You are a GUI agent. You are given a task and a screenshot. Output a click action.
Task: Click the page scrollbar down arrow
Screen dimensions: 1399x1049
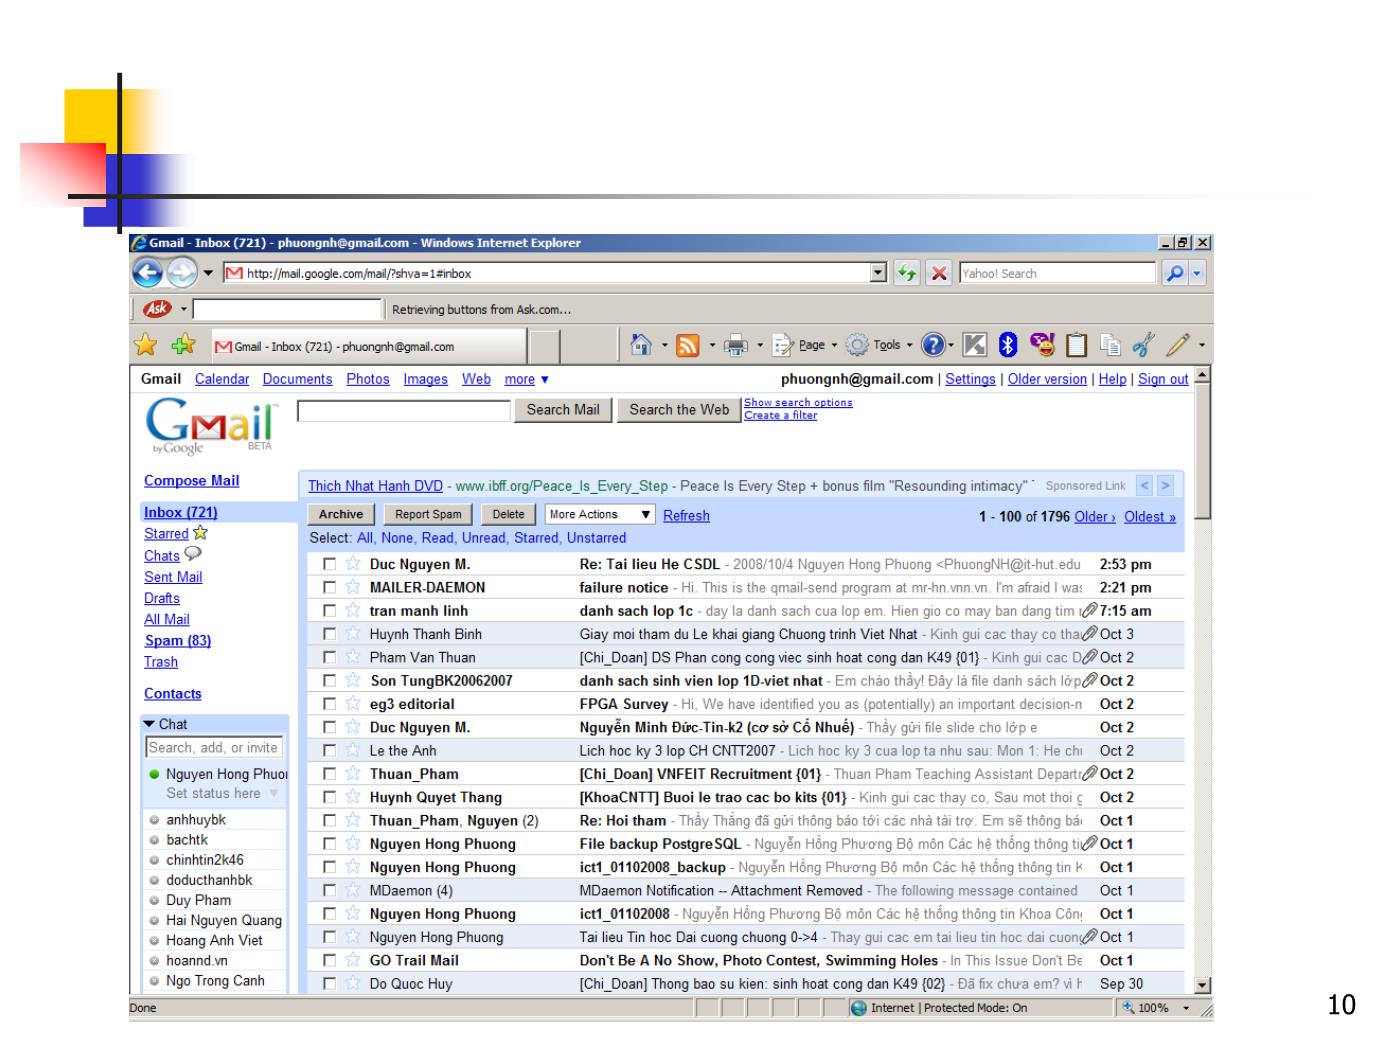coord(1204,985)
